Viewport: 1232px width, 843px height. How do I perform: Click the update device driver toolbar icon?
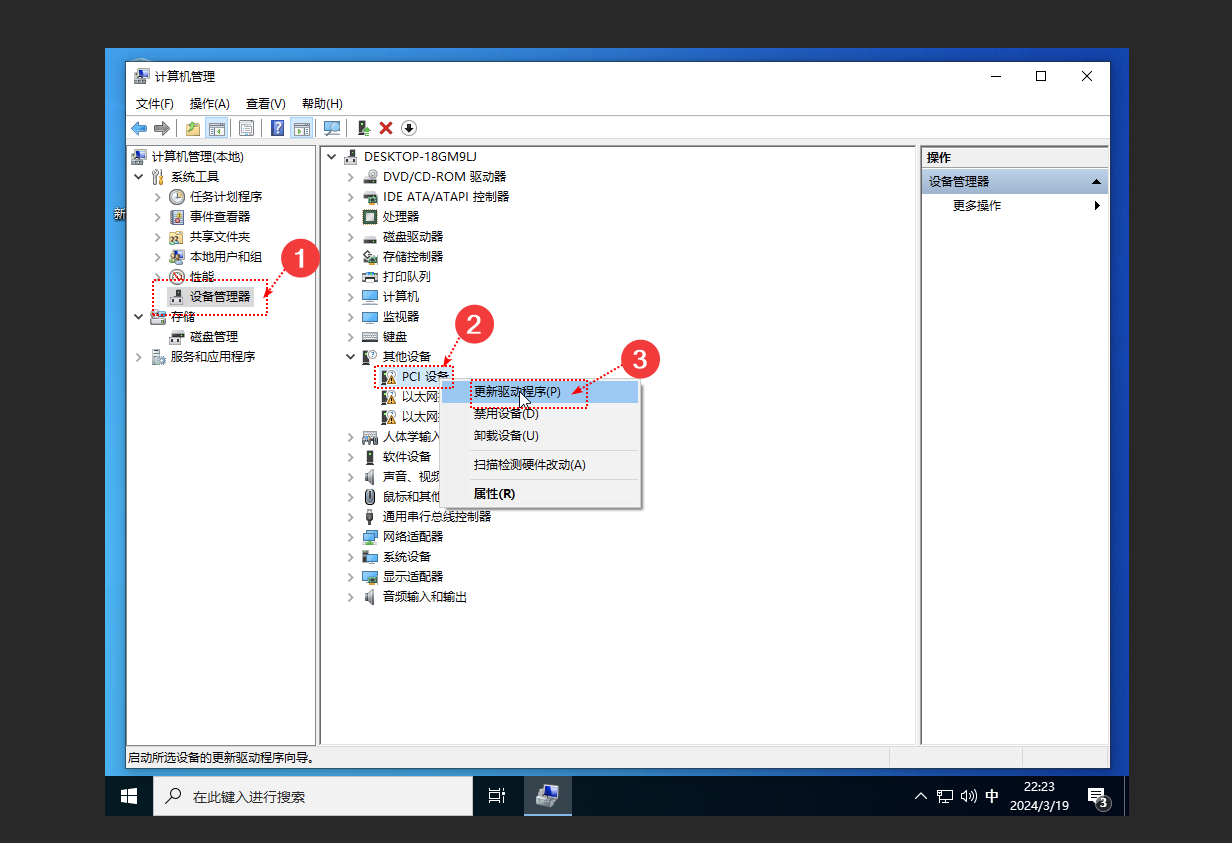click(x=364, y=128)
